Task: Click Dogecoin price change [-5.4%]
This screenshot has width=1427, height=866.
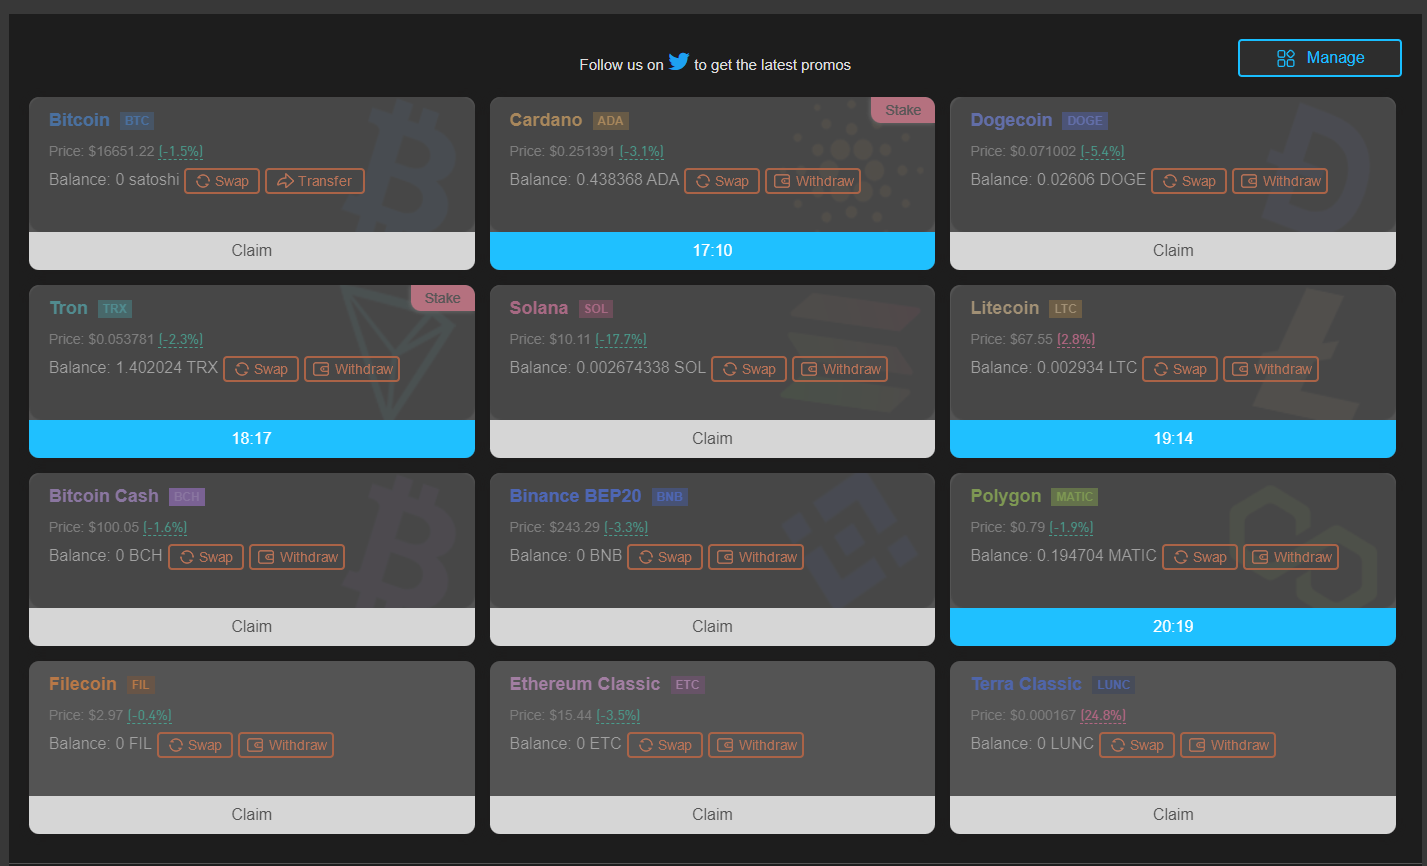Action: 1102,151
